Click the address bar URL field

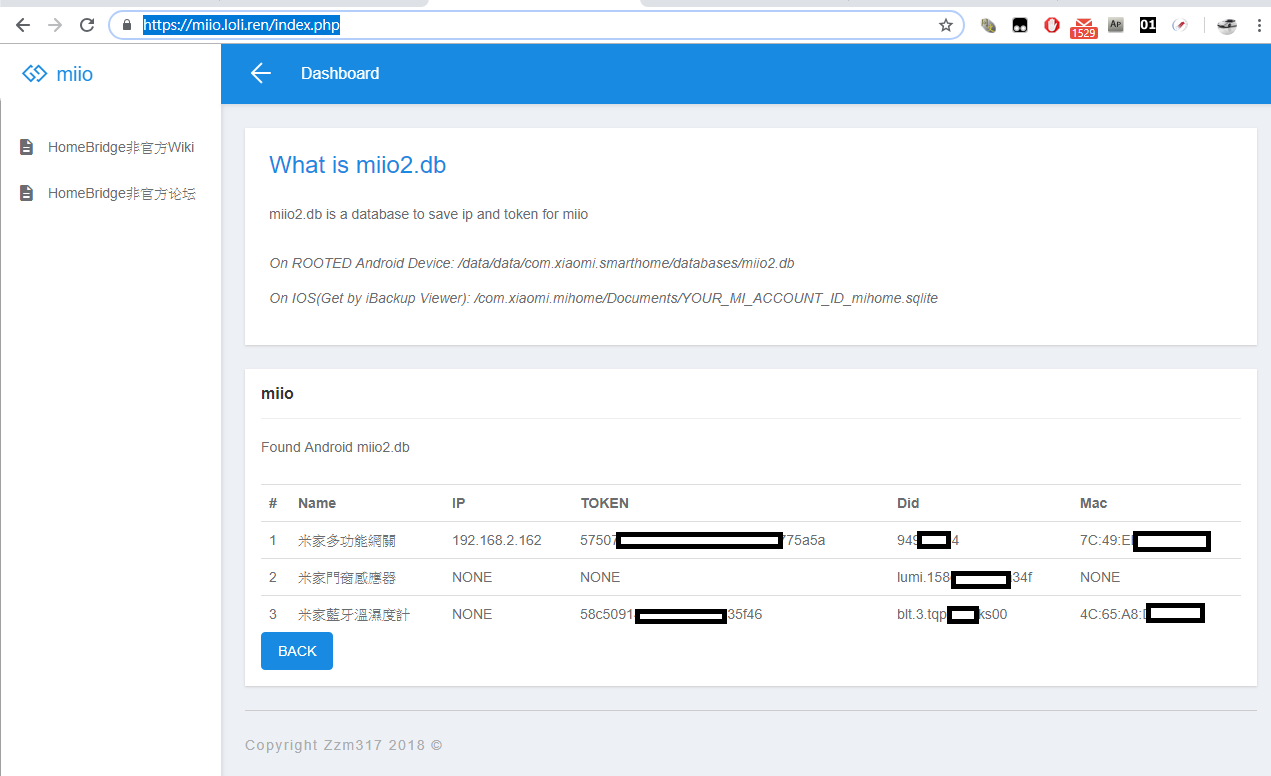tap(536, 25)
